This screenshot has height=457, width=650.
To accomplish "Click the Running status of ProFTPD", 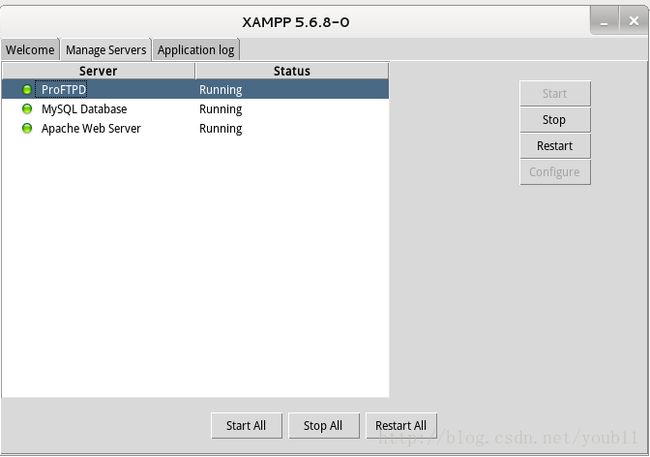I will click(x=221, y=90).
